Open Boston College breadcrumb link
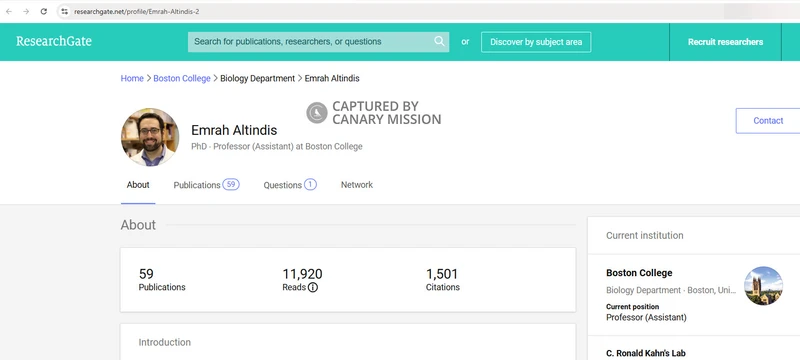The width and height of the screenshot is (800, 360). pos(182,79)
